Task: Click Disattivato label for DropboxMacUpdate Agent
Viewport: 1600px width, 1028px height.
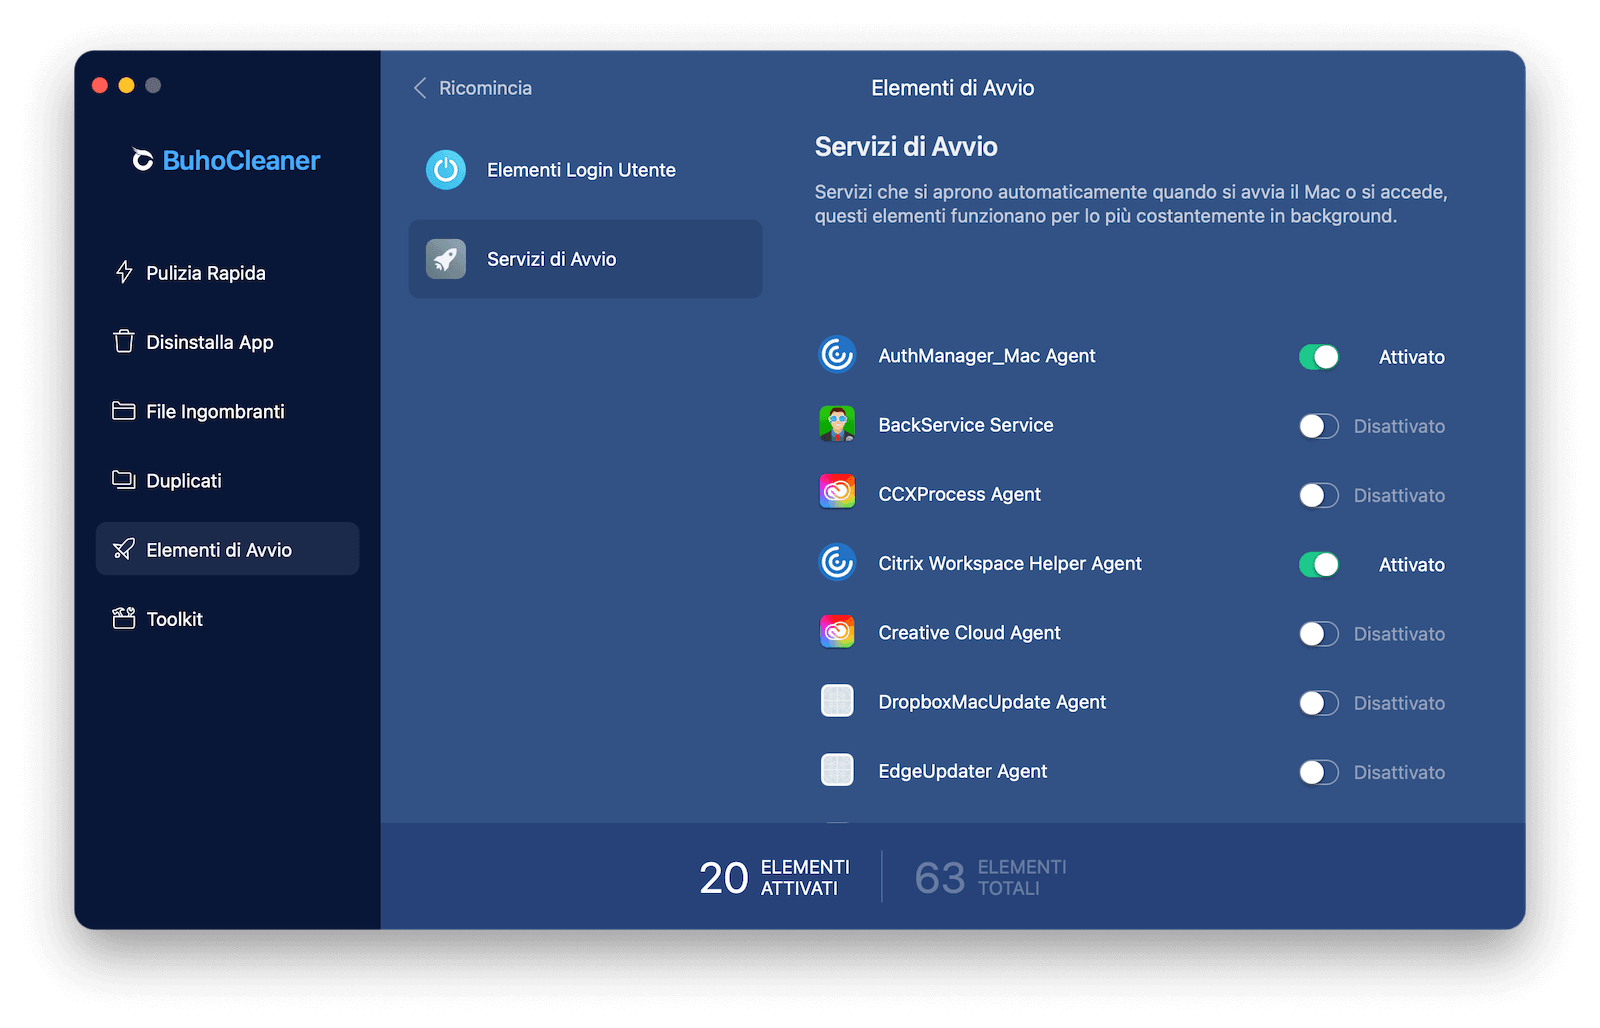Action: (1399, 703)
